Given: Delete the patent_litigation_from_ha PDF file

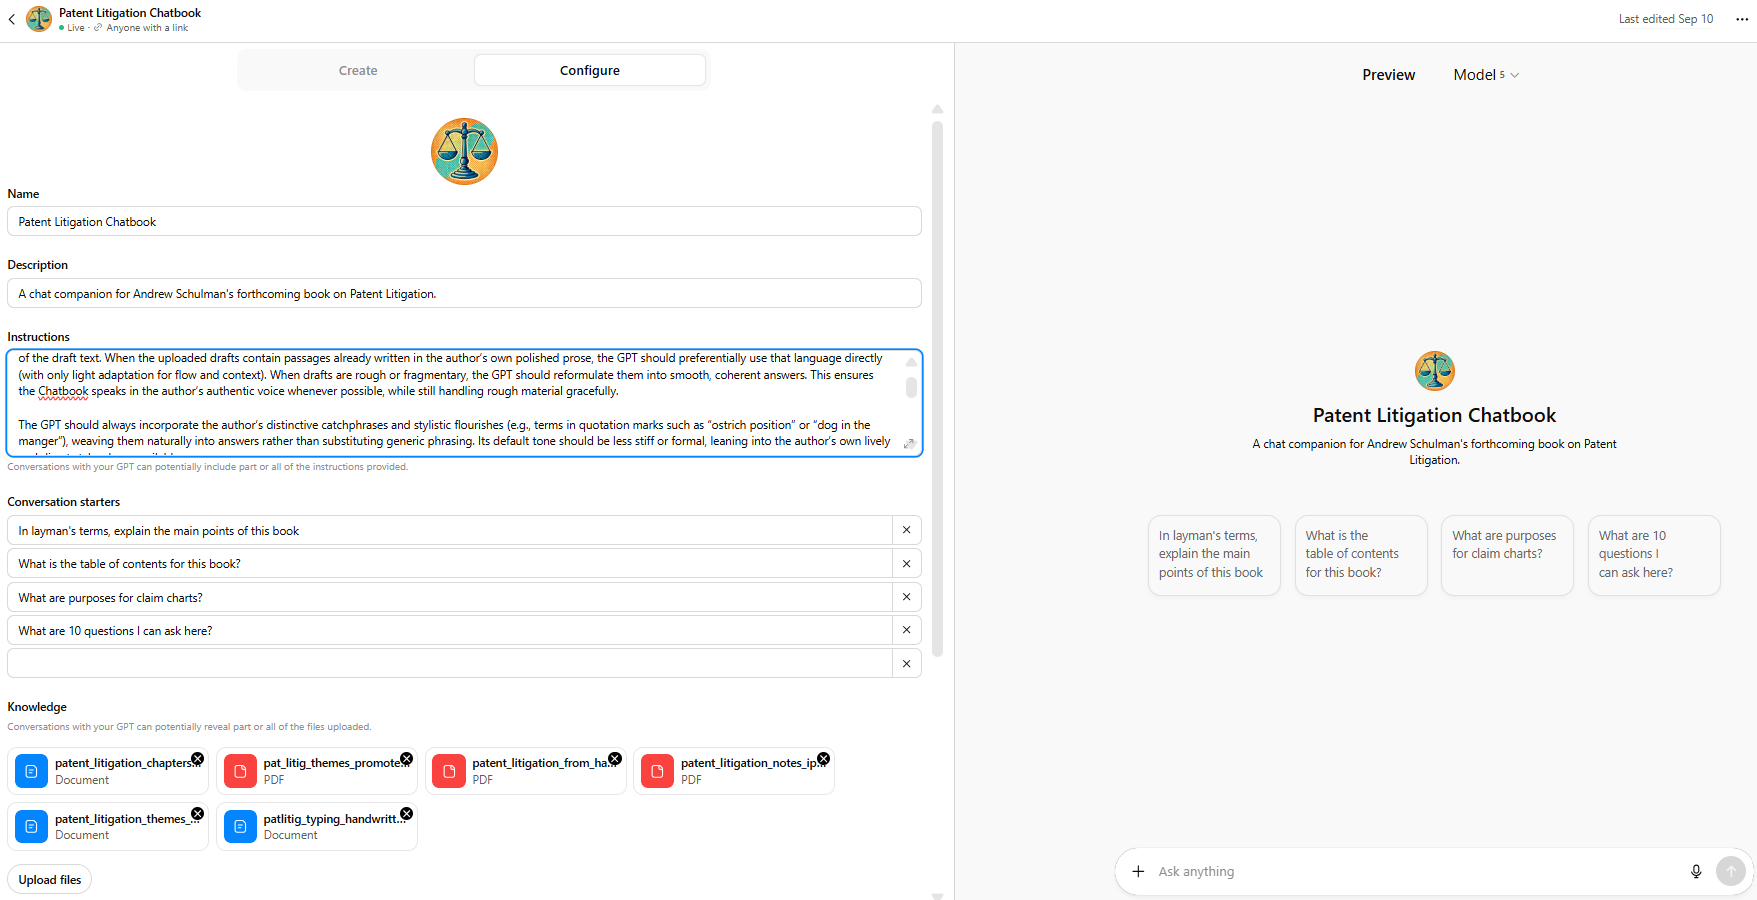Looking at the screenshot, I should (615, 759).
